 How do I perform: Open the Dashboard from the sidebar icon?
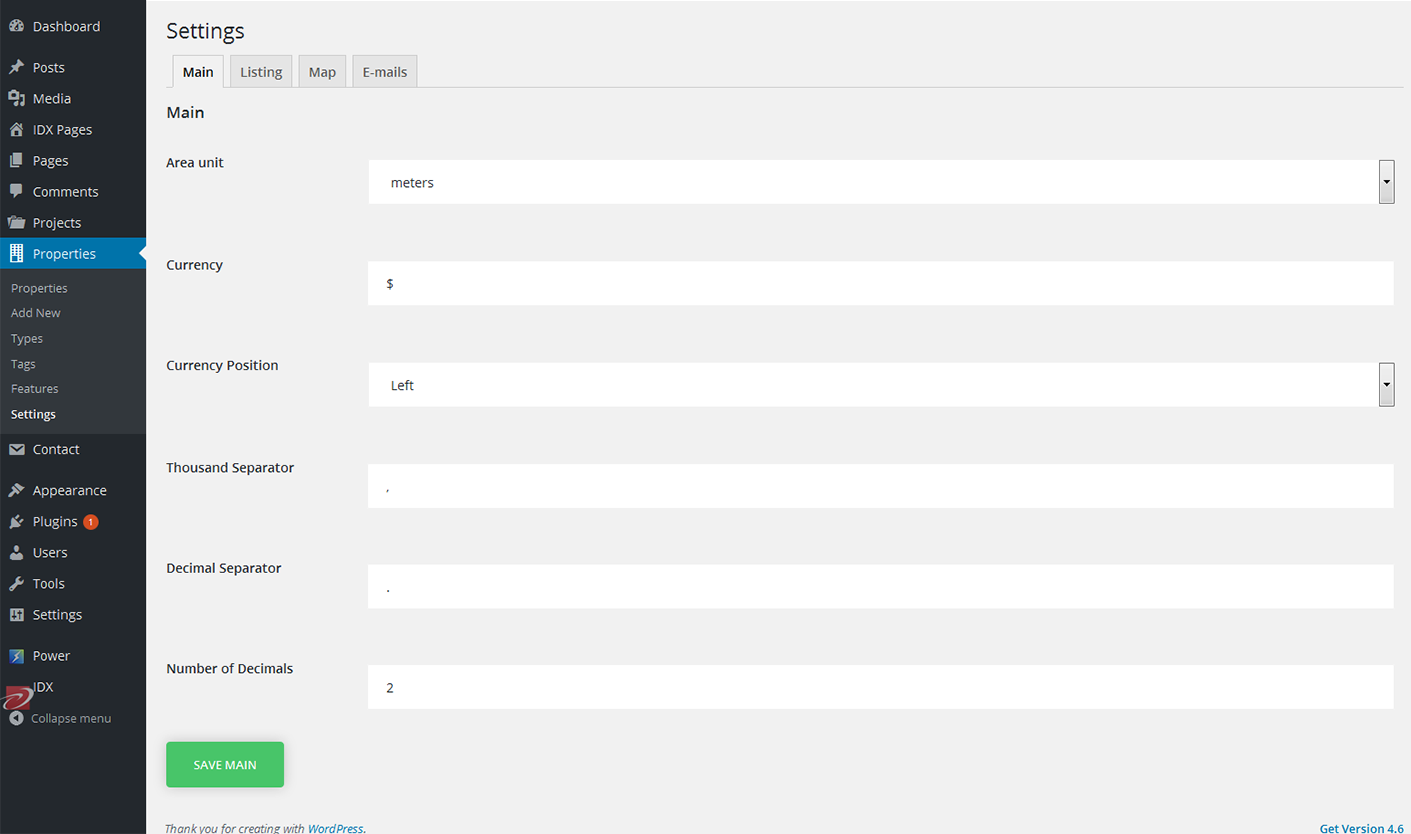[17, 25]
